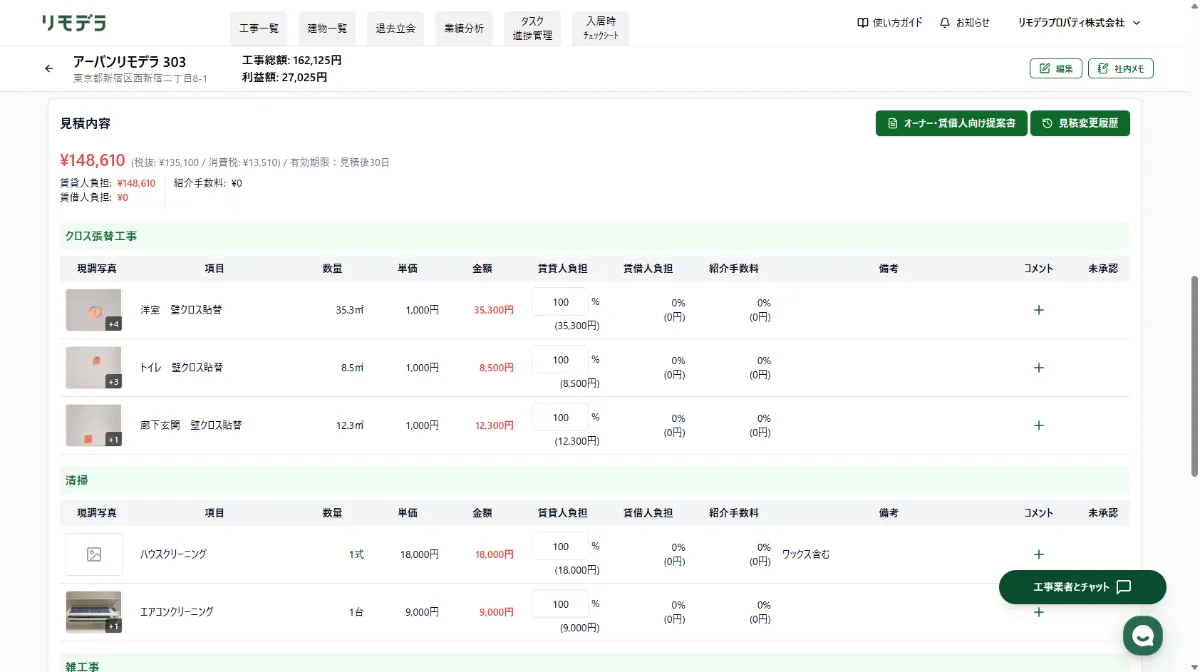Go back using the arrow beside アーバンリモデラ 303
Viewport: 1200px width, 672px height.
49,69
